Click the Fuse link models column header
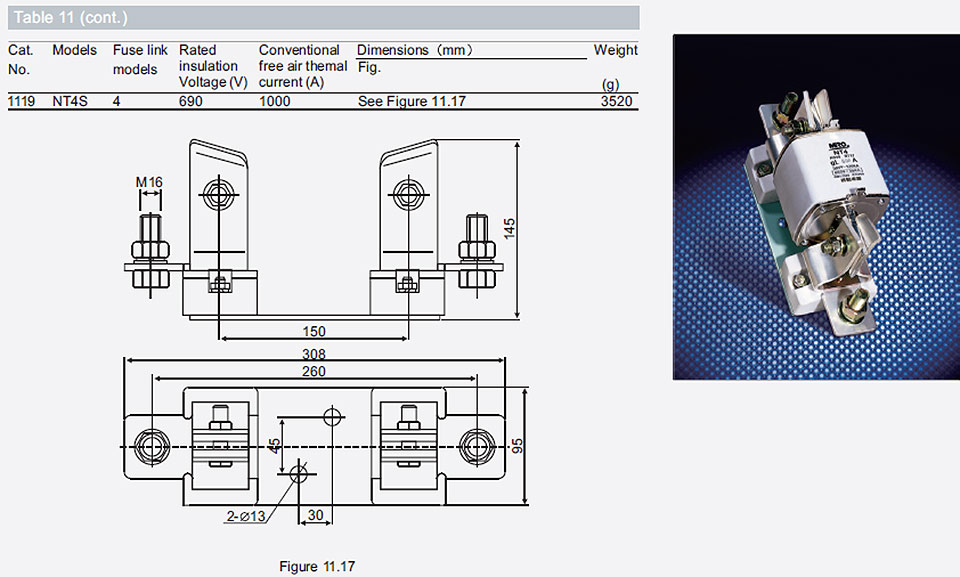 140,59
